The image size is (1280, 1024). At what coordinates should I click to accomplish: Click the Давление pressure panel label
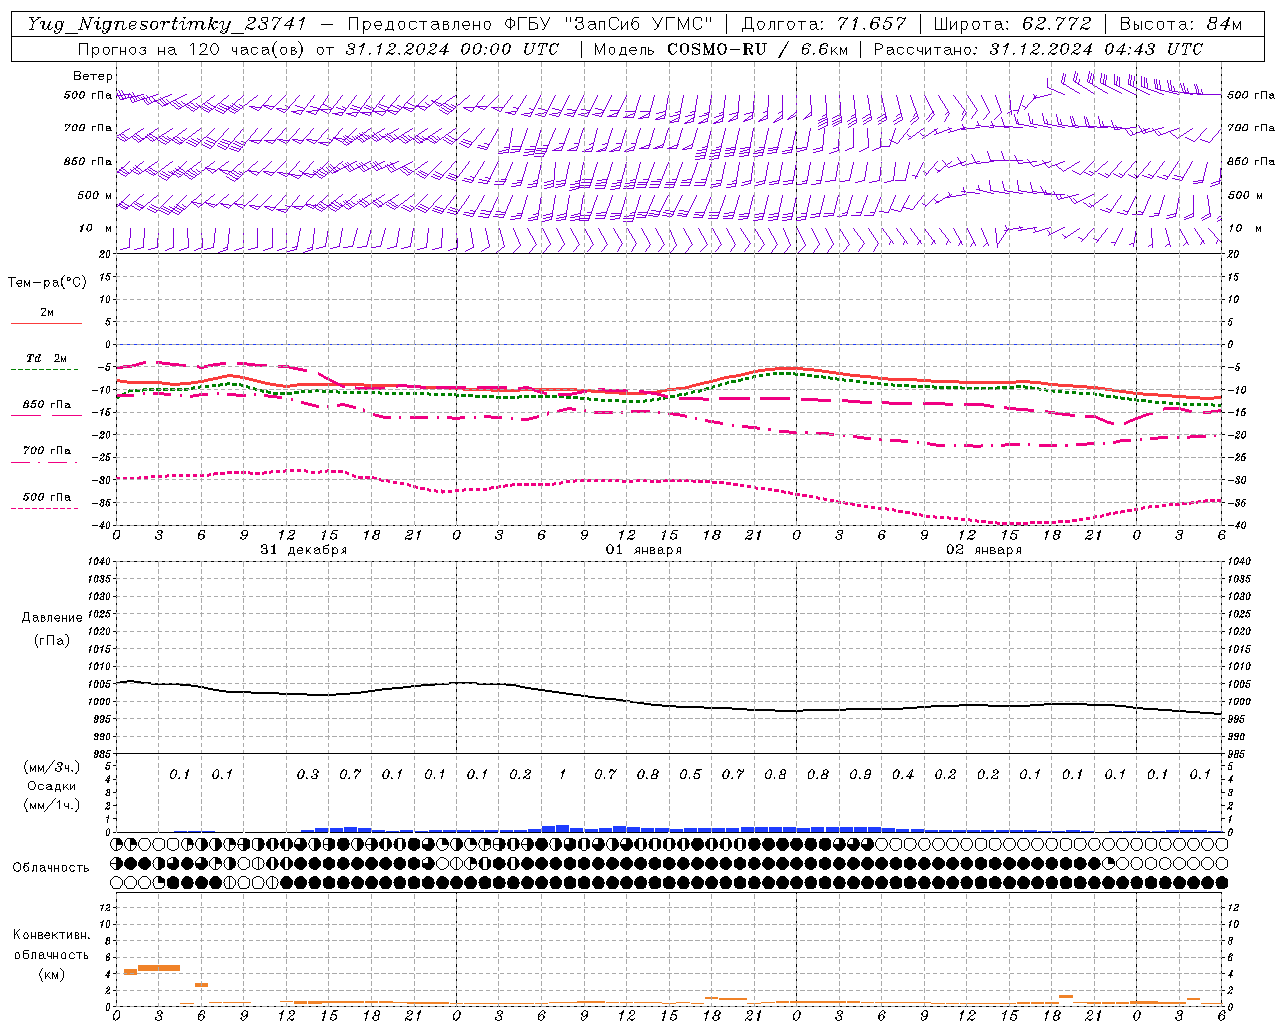tap(52, 618)
